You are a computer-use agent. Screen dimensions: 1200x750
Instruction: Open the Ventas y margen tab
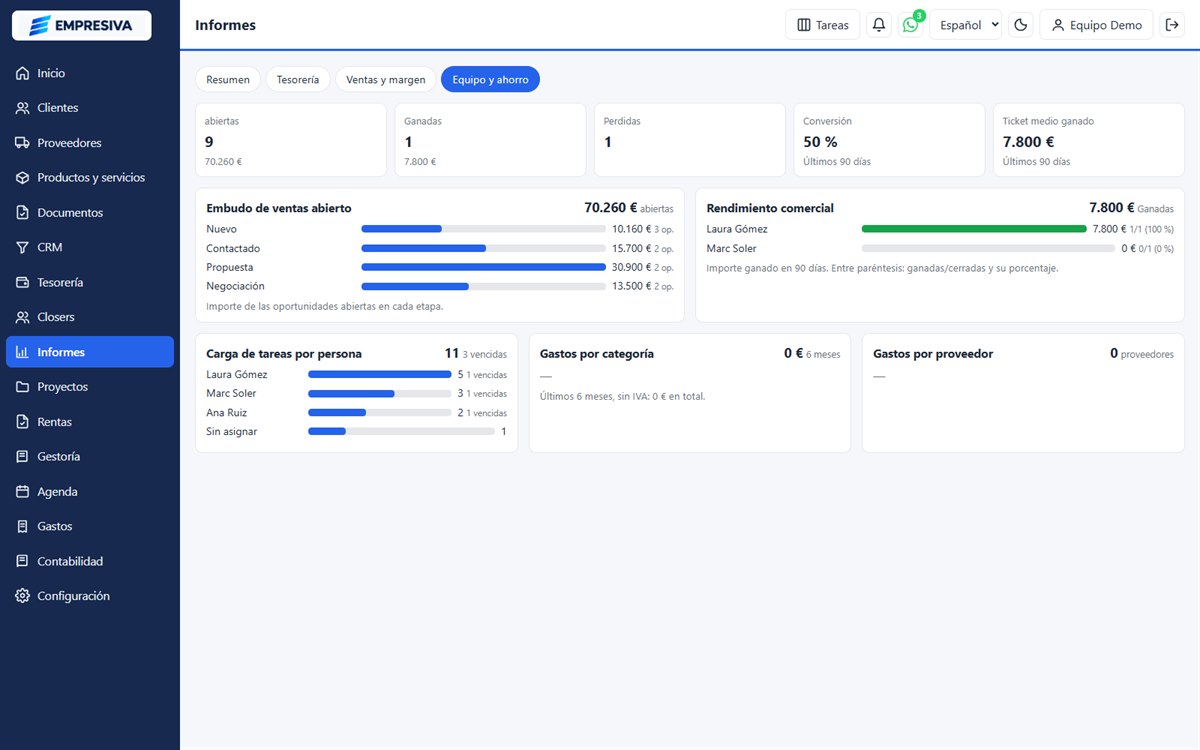coord(386,79)
